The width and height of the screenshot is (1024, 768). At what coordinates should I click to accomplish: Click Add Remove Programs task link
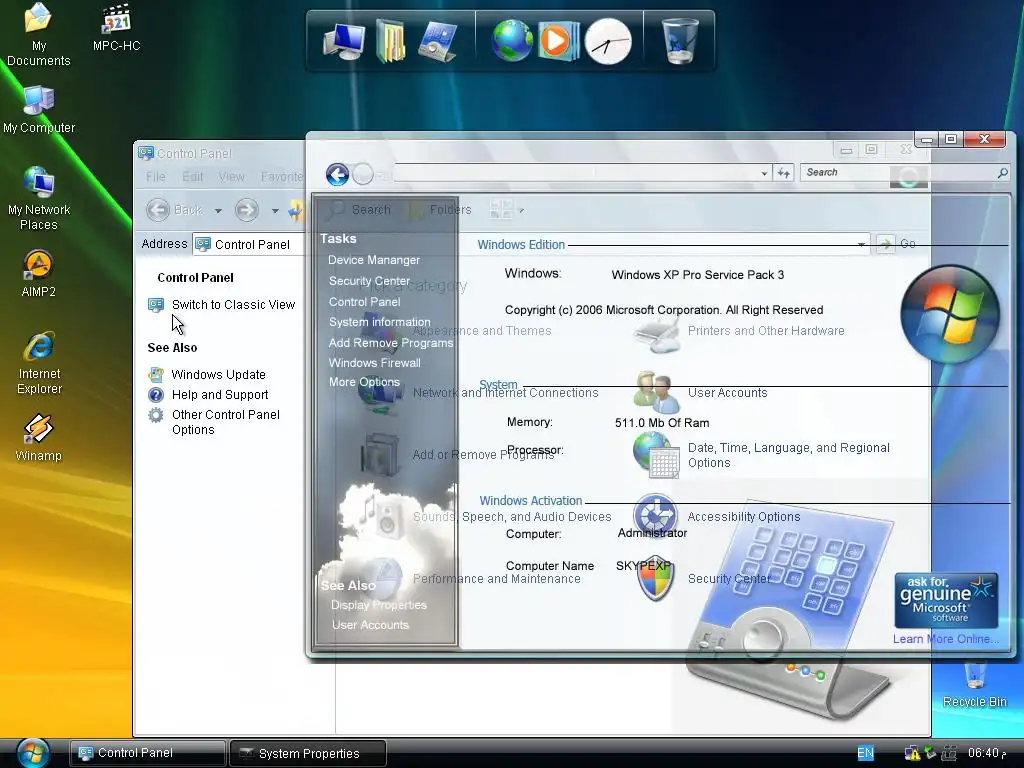(x=391, y=343)
